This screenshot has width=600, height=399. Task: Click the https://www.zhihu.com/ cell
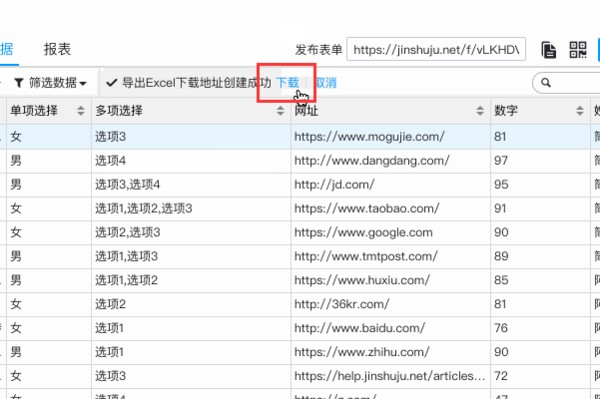coord(391,352)
